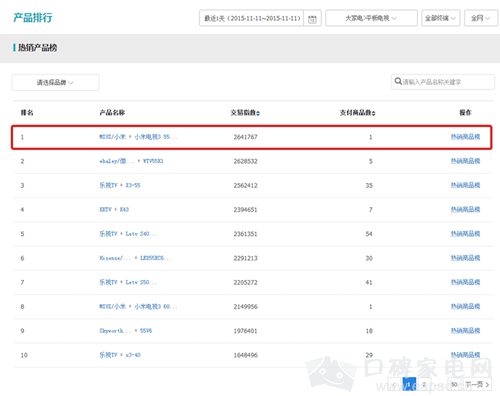The width and height of the screenshot is (500, 396).
Task: Click the 排名 column header
Action: pos(27,113)
